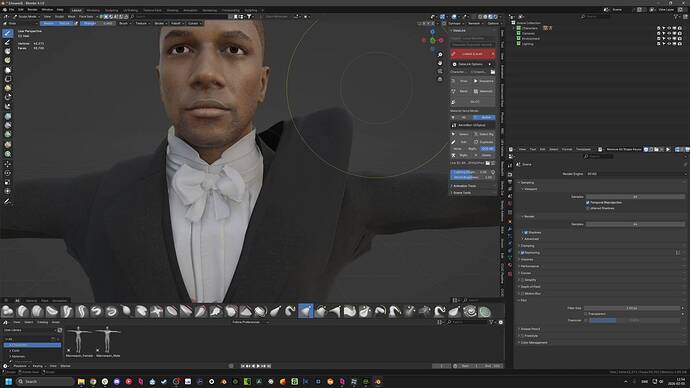Image resolution: width=690 pixels, height=388 pixels.
Task: Enable the Motion Blur checkbox
Action: point(522,293)
